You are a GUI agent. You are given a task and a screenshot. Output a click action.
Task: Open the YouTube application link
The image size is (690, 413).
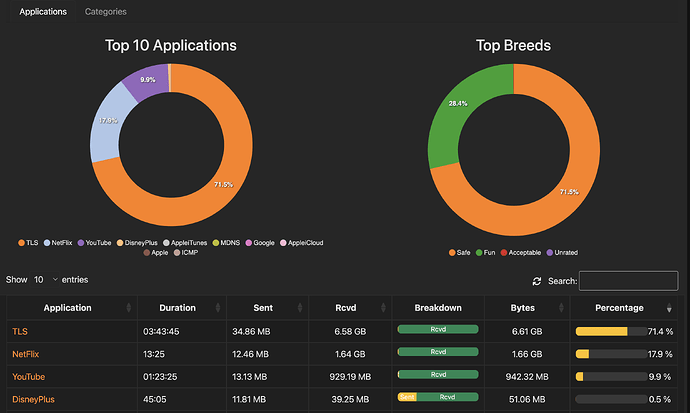pos(29,377)
